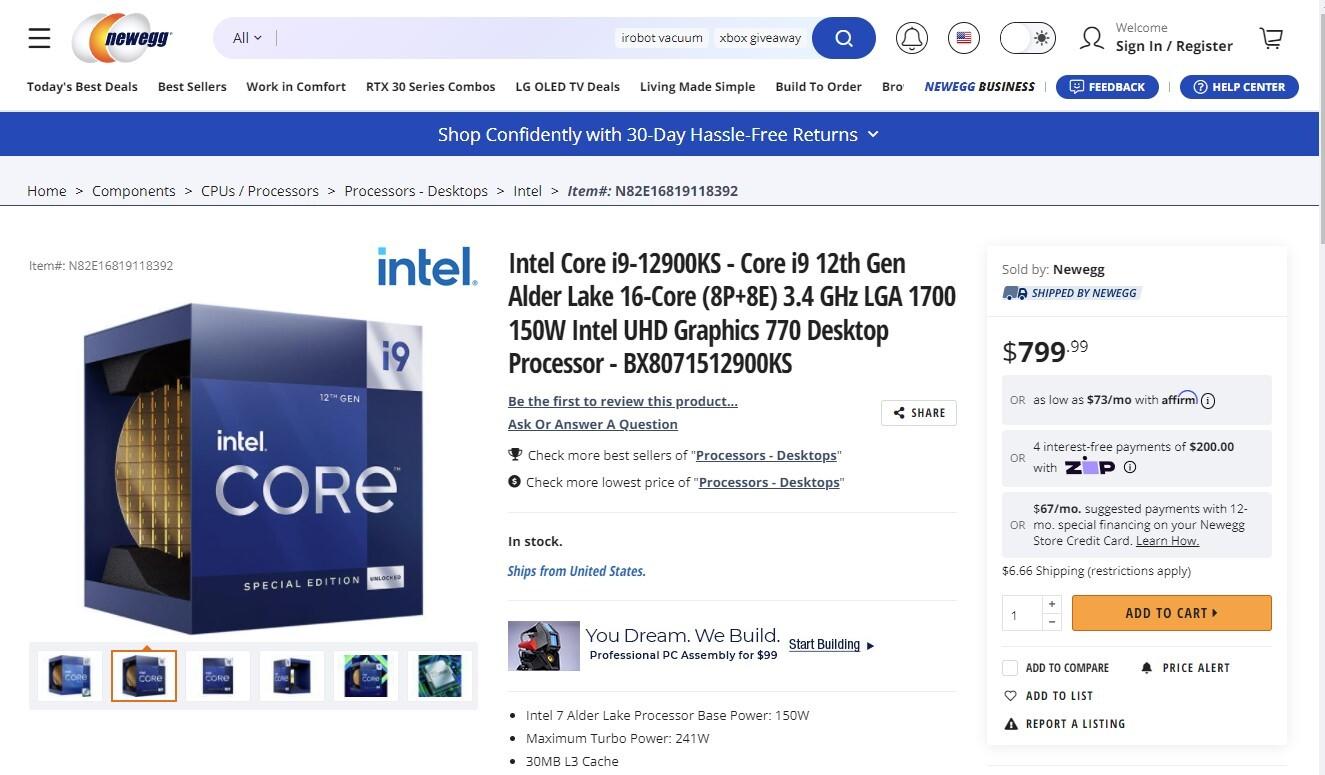The height and width of the screenshot is (775, 1325).
Task: Click the Newegg logo
Action: click(120, 37)
